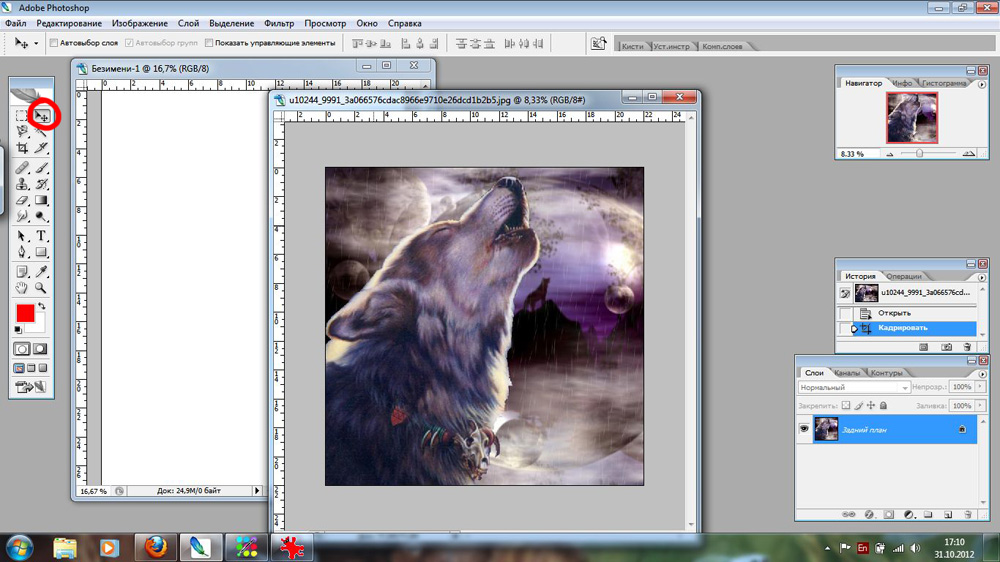Hide the Задний план layer with eye
Image resolution: width=1000 pixels, height=562 pixels.
pos(804,429)
